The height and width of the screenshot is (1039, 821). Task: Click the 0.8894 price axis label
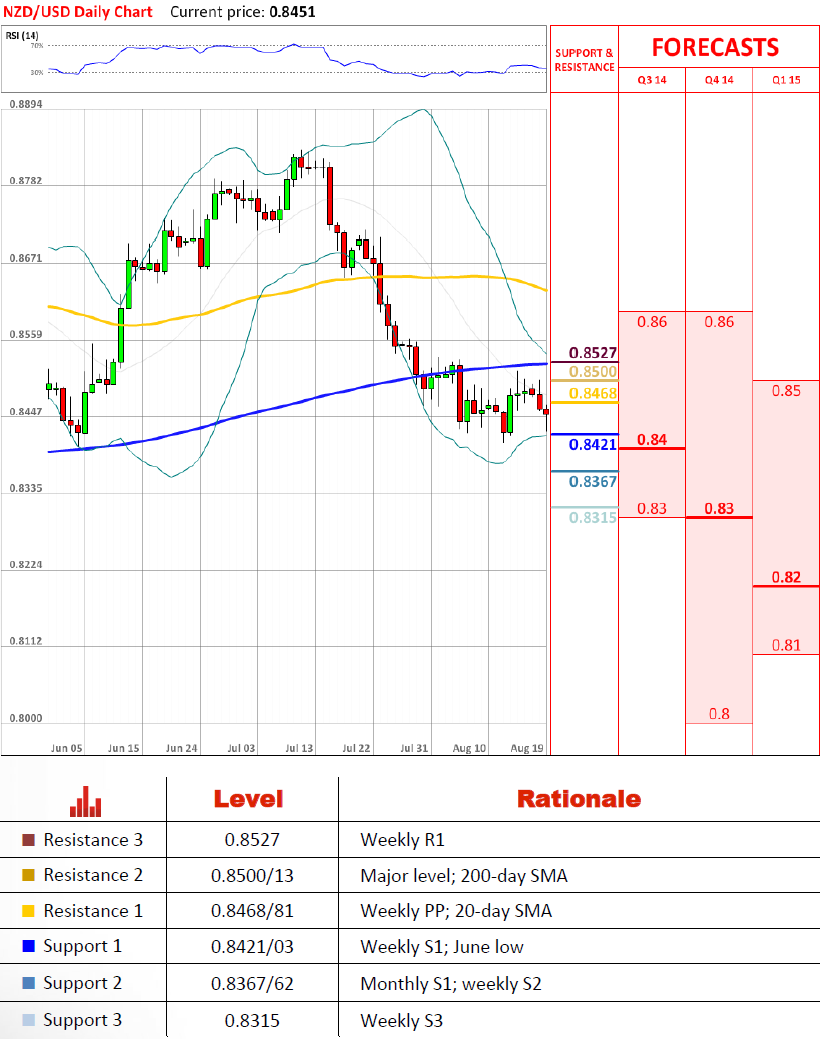pyautogui.click(x=26, y=105)
